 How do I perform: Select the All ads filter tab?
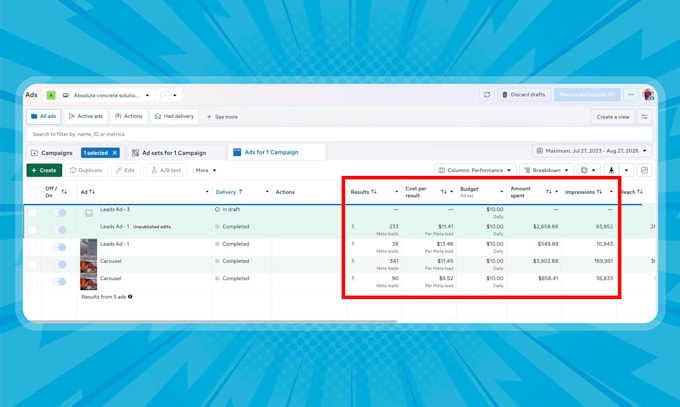(x=43, y=116)
